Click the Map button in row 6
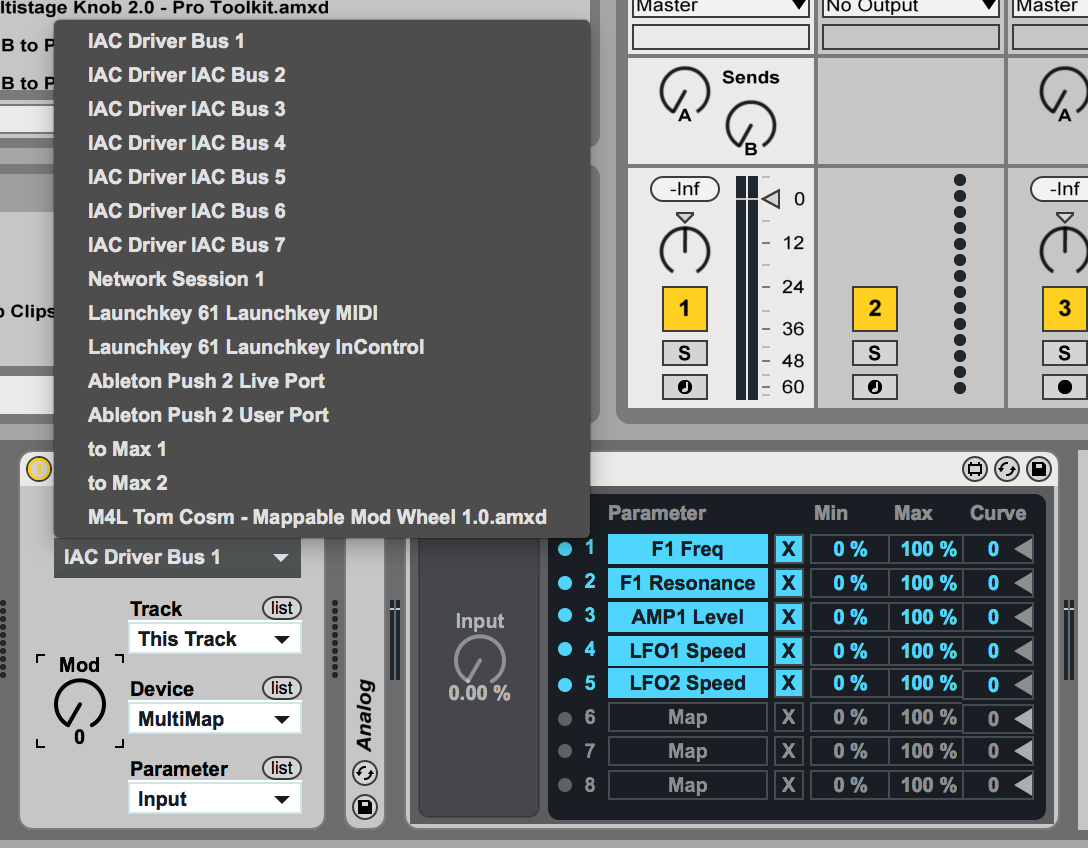 [687, 718]
